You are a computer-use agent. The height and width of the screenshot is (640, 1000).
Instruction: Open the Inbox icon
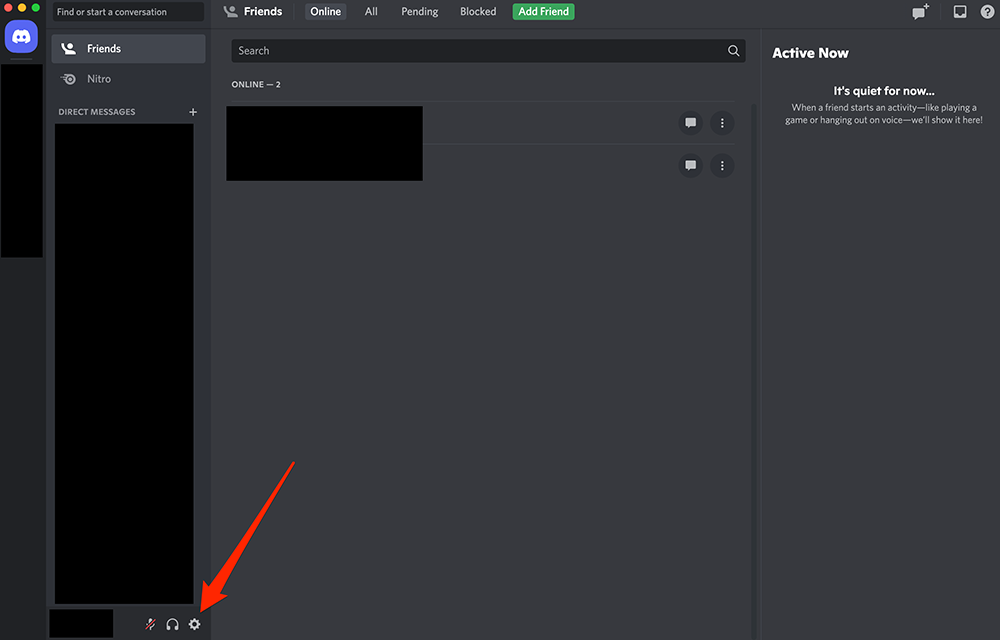point(960,12)
